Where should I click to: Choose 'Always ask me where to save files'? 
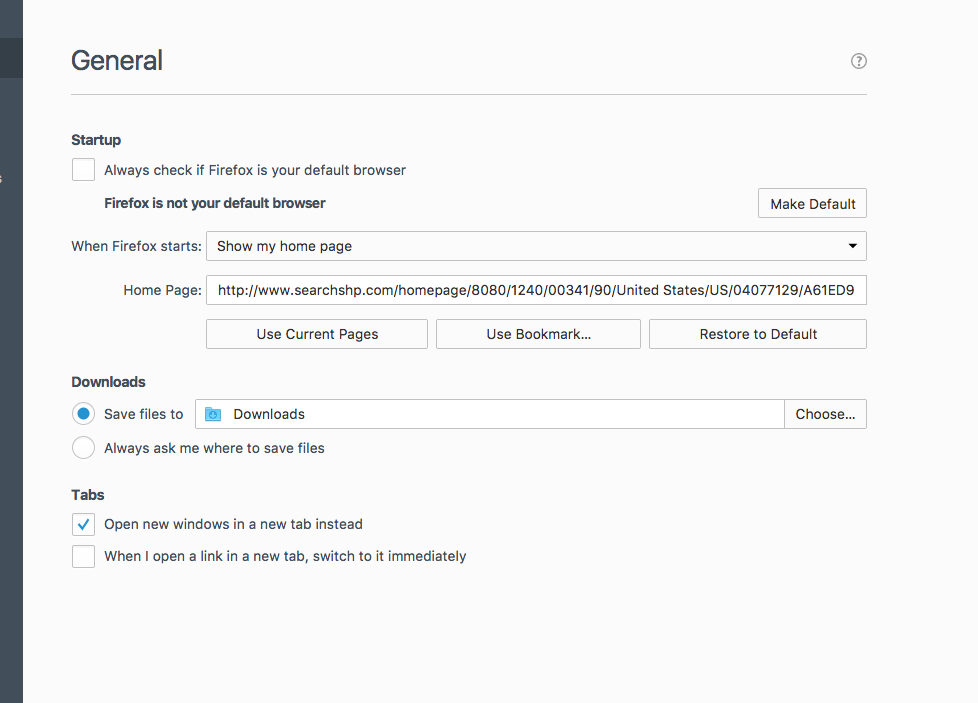pos(83,448)
